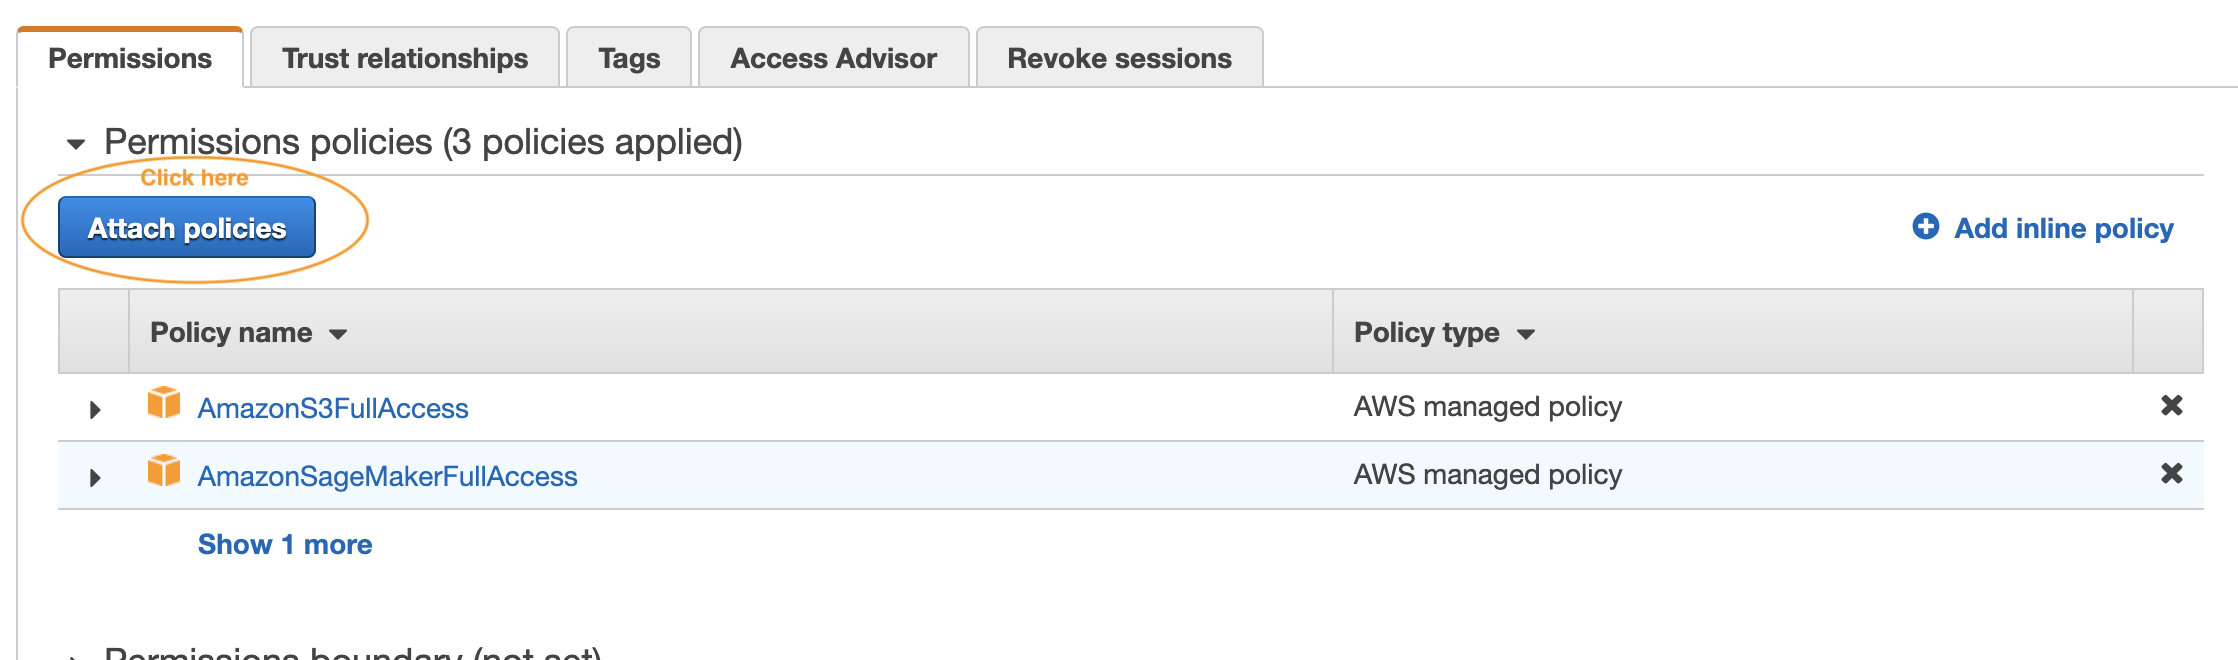Switch to the Trust relationships tab
This screenshot has height=660, width=2238.
[405, 58]
